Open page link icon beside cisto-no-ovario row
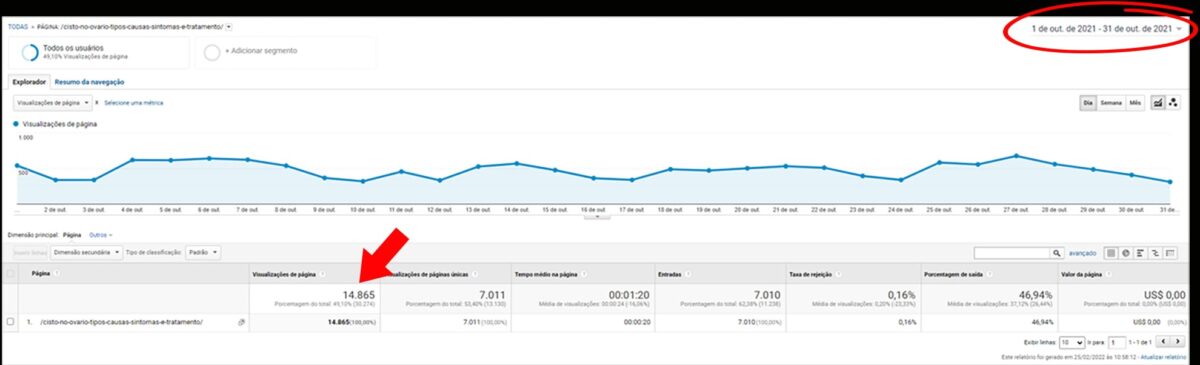Screen dimensions: 1200x365 (241, 322)
